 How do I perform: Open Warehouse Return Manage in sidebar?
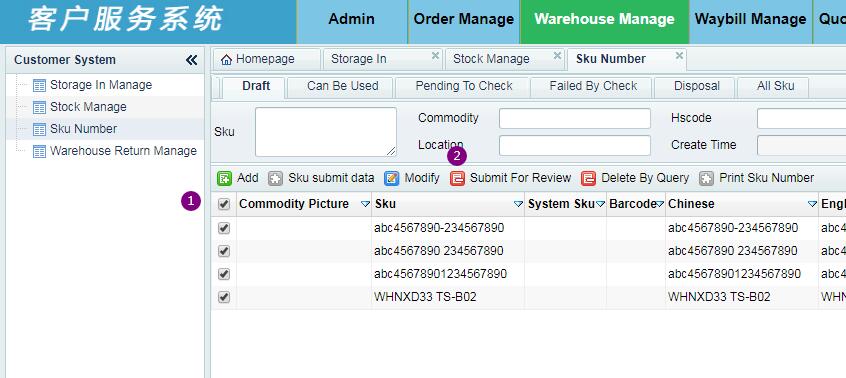pyautogui.click(x=123, y=151)
